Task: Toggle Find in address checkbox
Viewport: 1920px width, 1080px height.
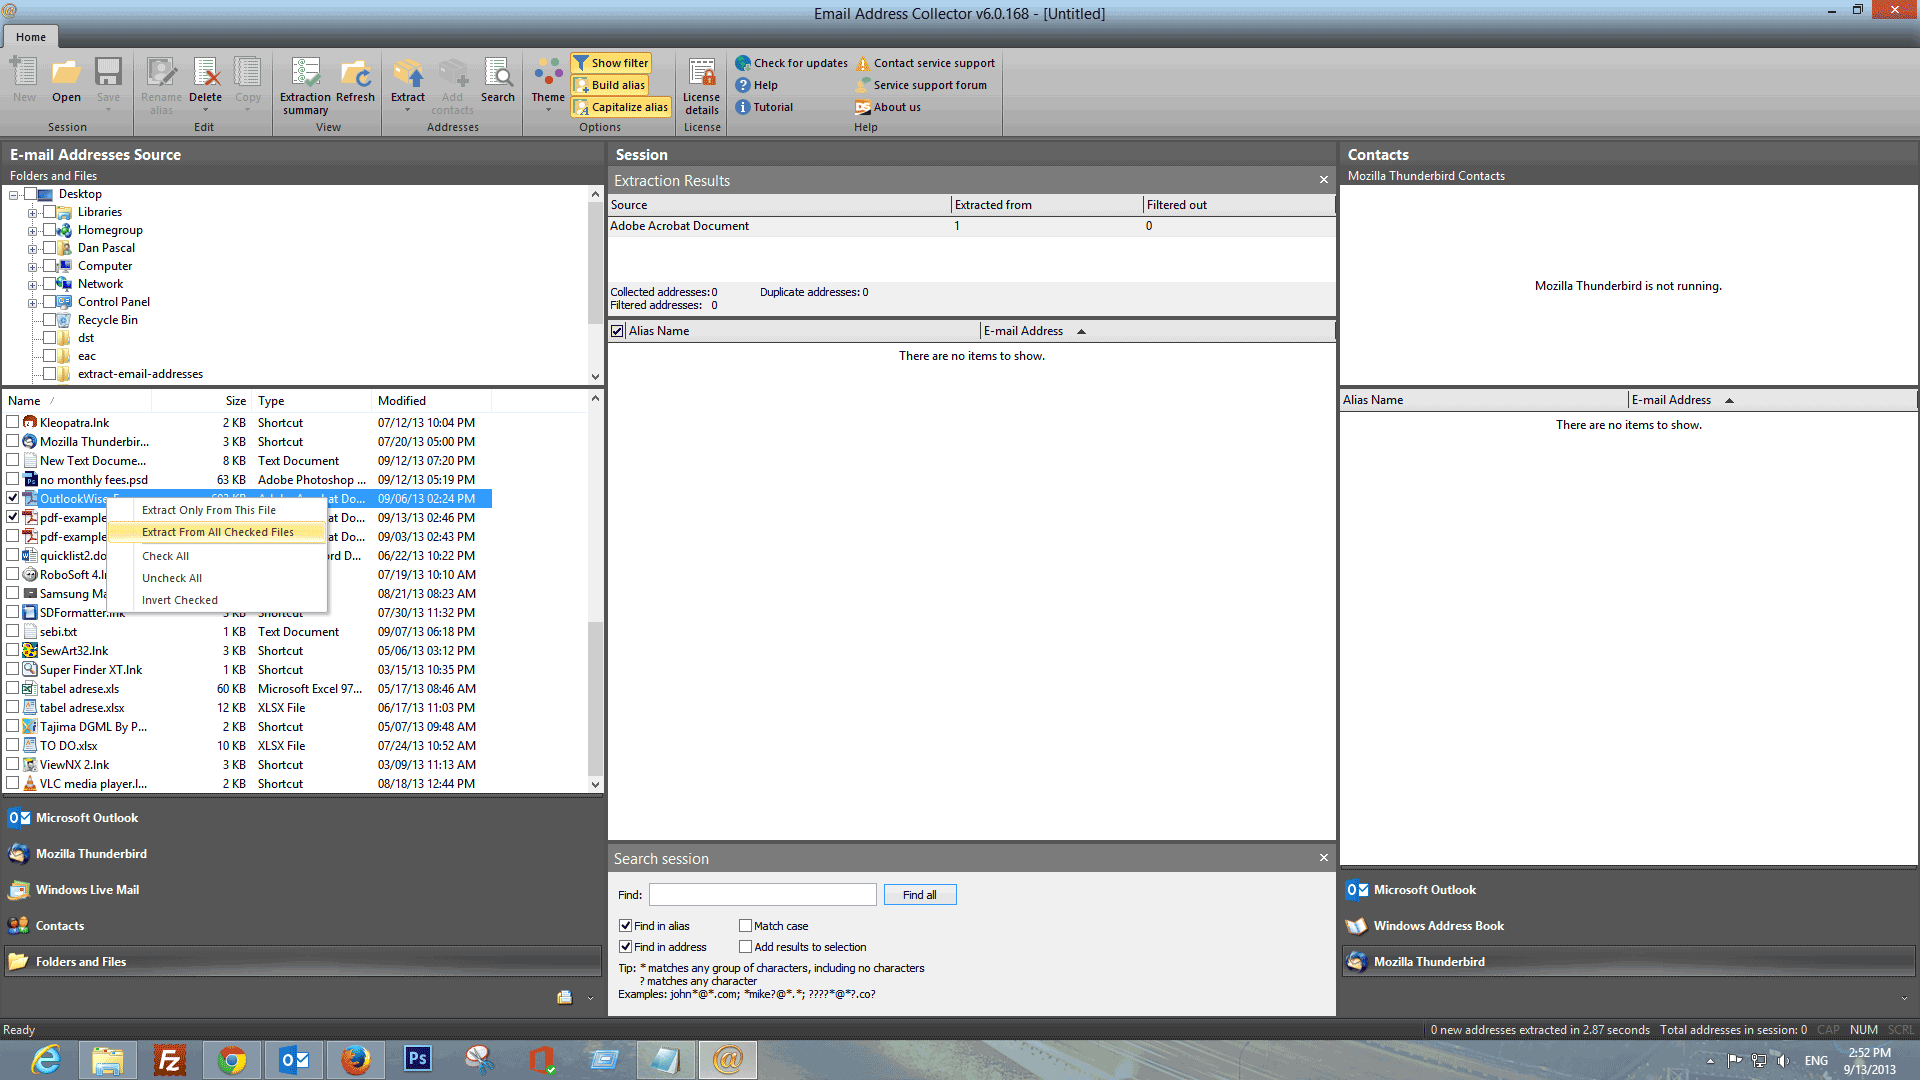Action: click(626, 947)
